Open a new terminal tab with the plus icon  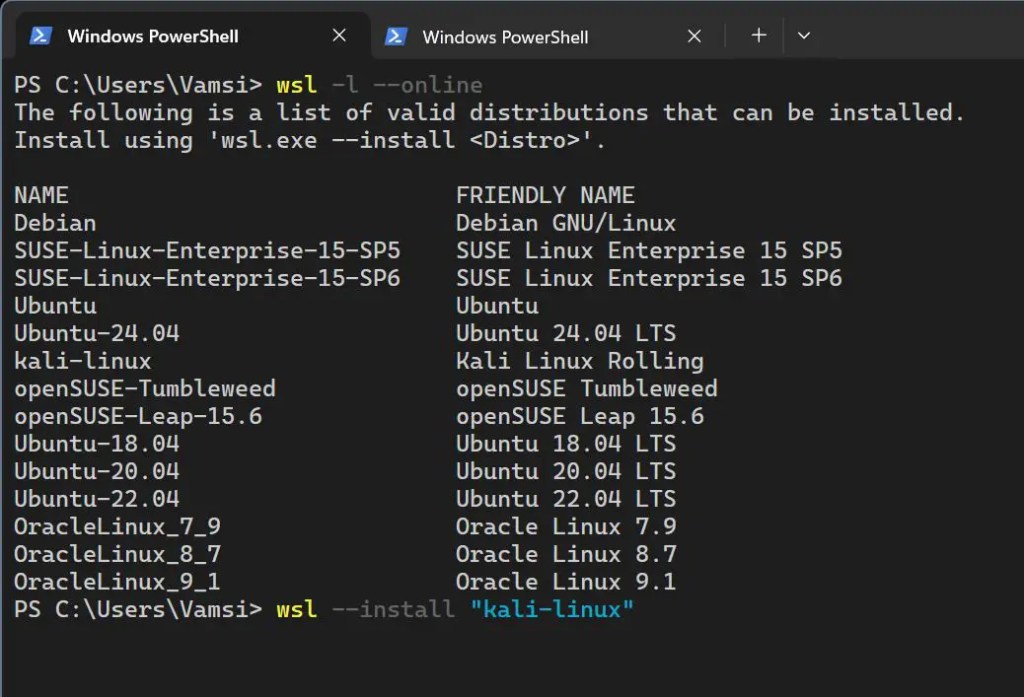pyautogui.click(x=757, y=35)
